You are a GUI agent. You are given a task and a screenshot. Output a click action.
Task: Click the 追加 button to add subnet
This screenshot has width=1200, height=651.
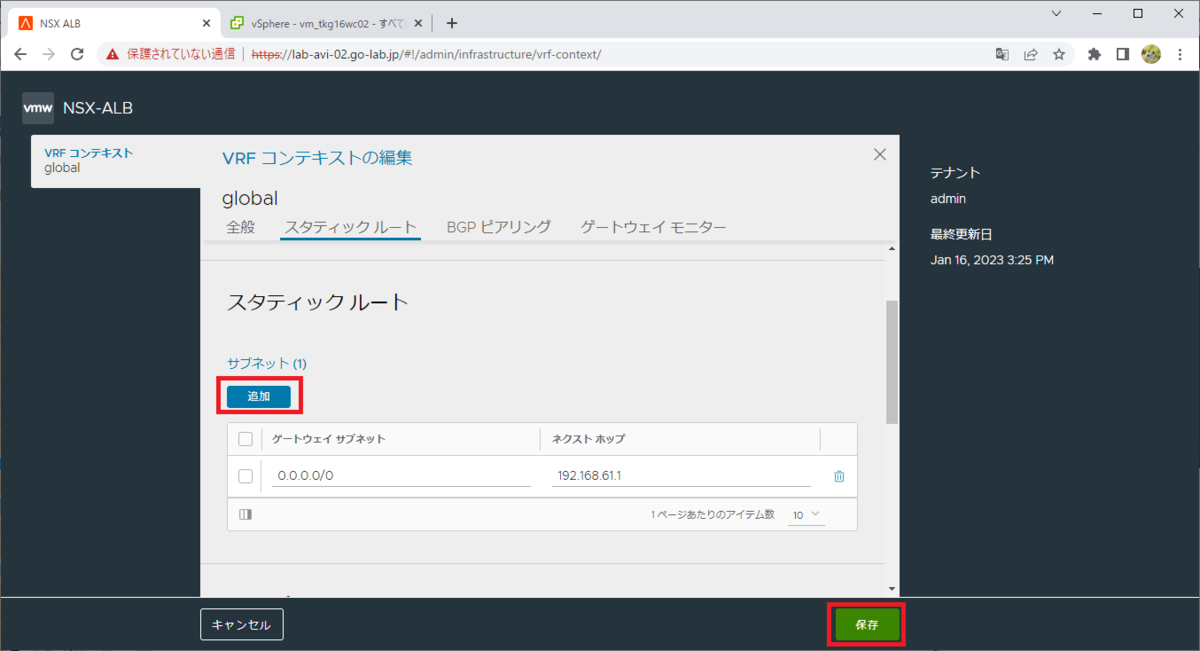[x=259, y=396]
